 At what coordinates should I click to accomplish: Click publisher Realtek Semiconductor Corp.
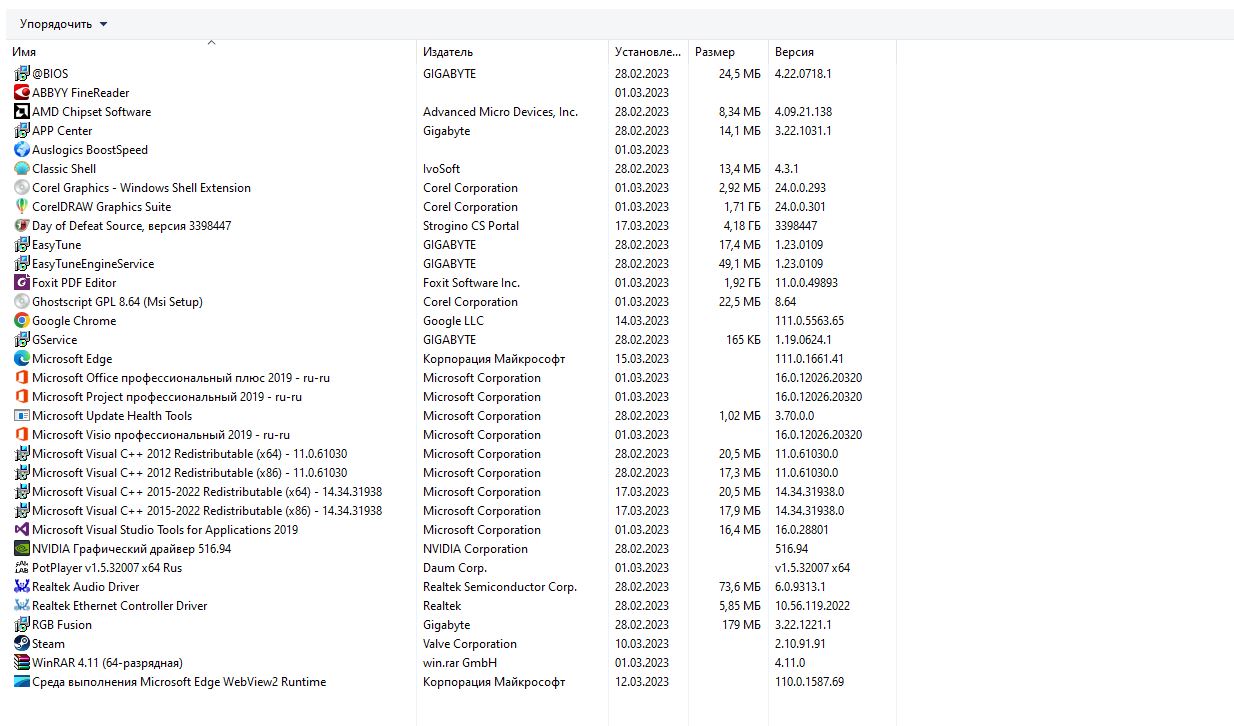[500, 587]
